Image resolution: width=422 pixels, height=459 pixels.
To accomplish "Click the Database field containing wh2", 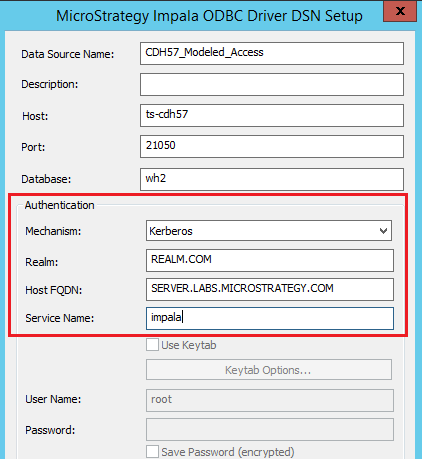I will pos(272,179).
